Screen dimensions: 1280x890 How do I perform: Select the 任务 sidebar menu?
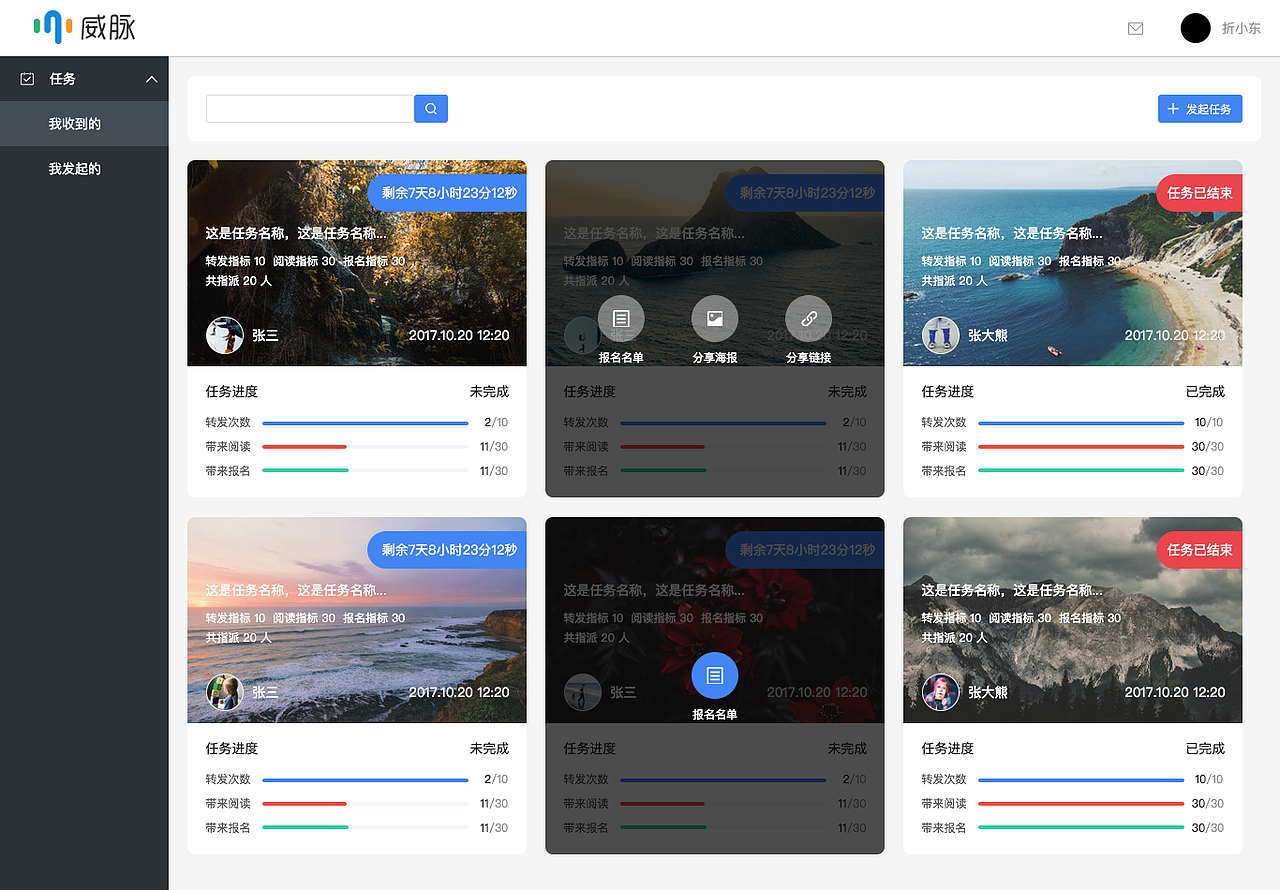pyautogui.click(x=84, y=79)
